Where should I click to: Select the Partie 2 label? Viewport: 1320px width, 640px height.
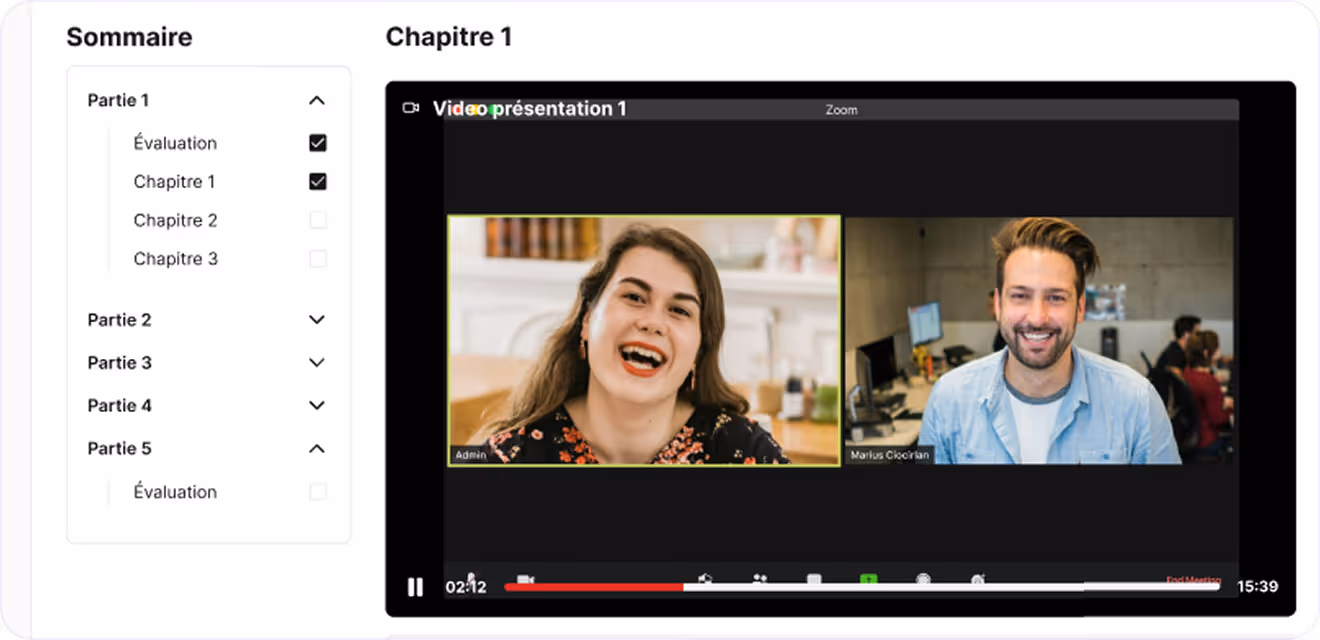click(x=119, y=320)
